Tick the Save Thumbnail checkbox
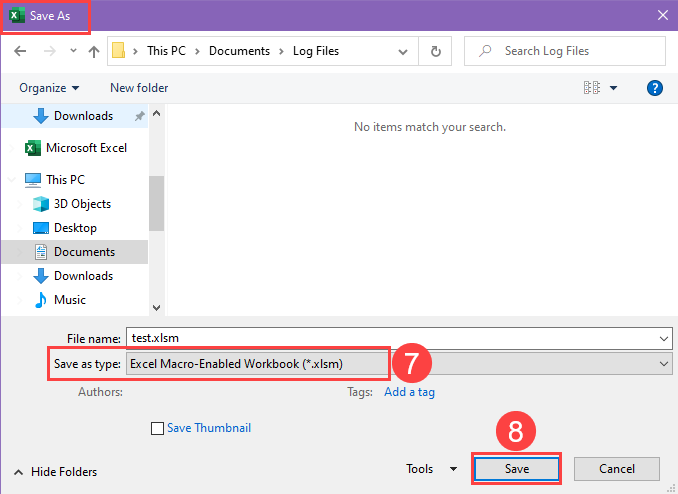This screenshot has width=678, height=494. click(x=157, y=428)
